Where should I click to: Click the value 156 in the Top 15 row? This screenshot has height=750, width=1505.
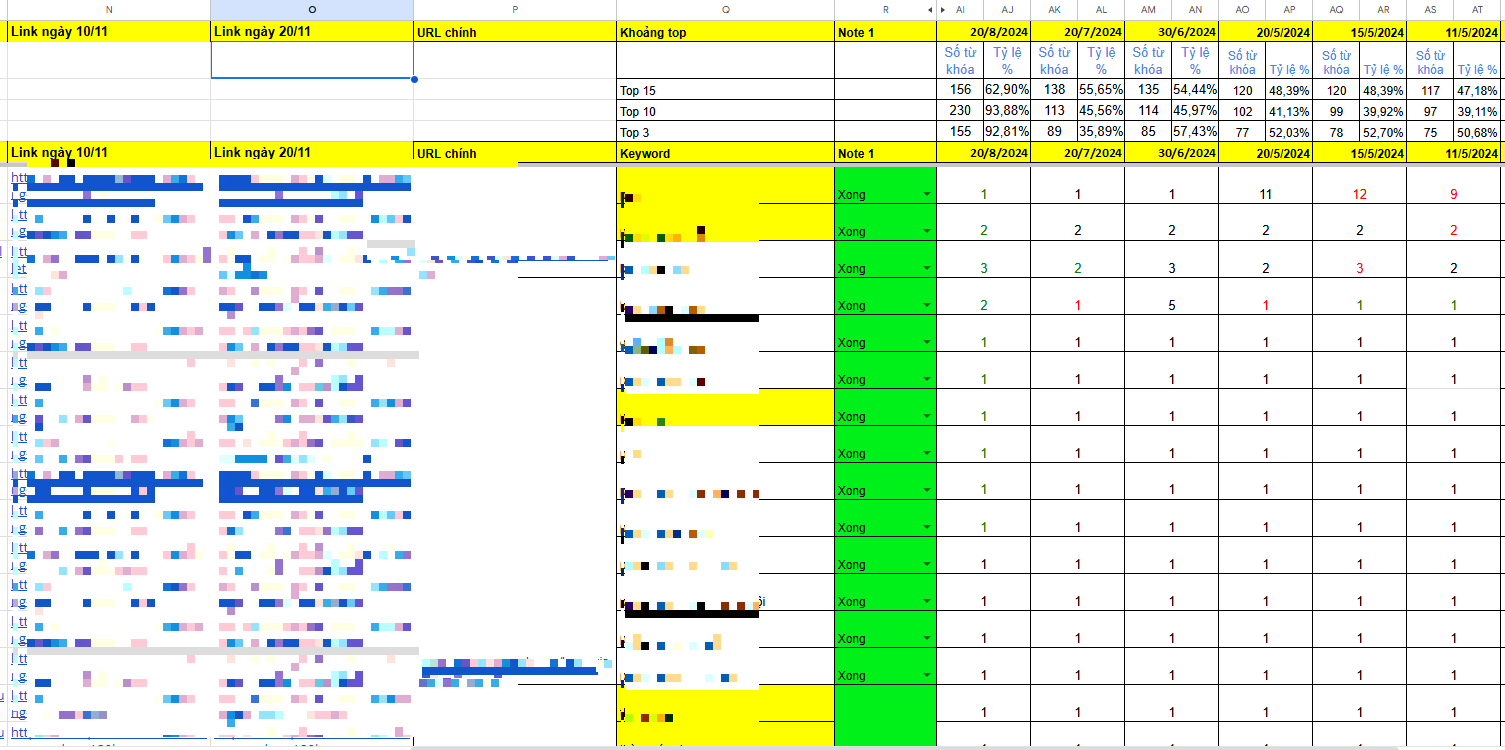point(960,90)
